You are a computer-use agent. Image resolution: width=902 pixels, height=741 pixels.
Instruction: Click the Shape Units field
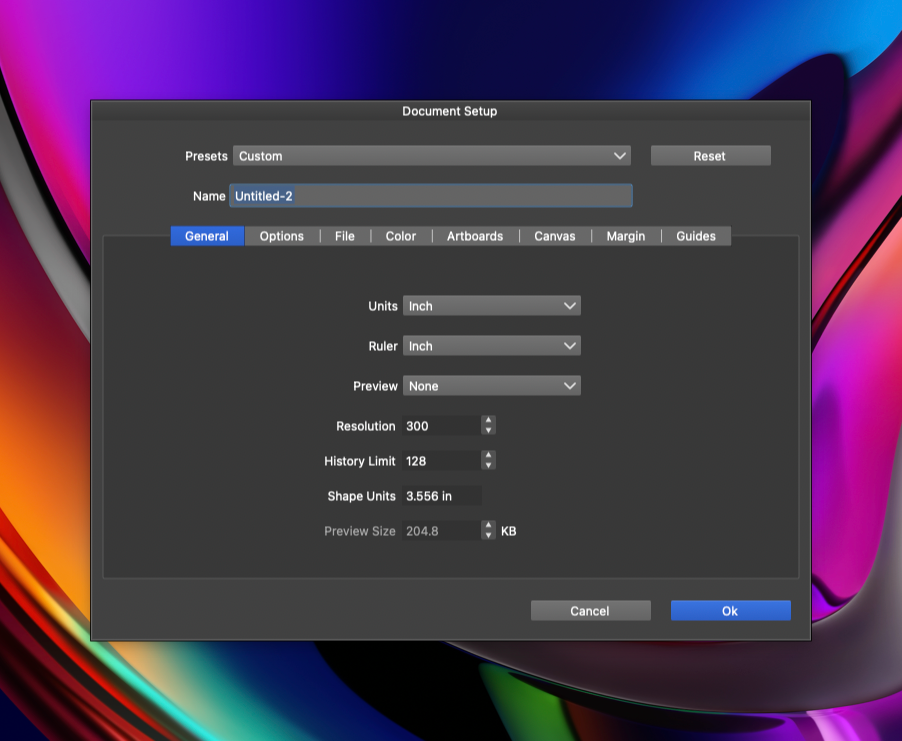(x=442, y=496)
